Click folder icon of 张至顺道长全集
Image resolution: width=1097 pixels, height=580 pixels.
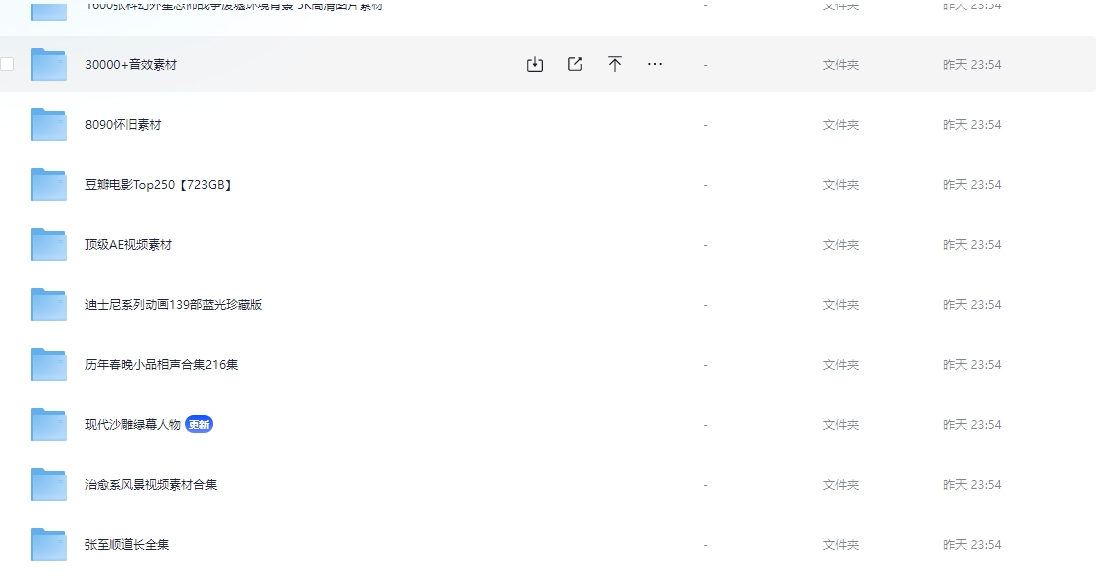click(x=48, y=545)
